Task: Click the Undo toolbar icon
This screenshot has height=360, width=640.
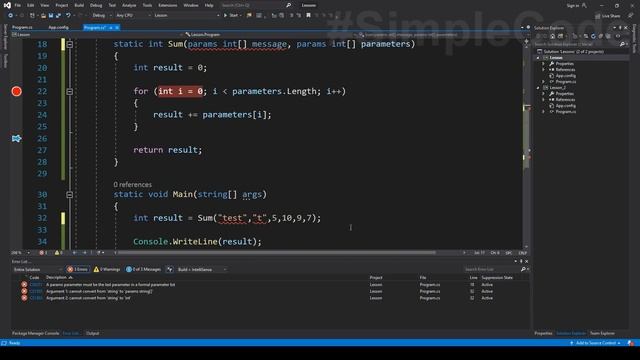Action: 68,15
